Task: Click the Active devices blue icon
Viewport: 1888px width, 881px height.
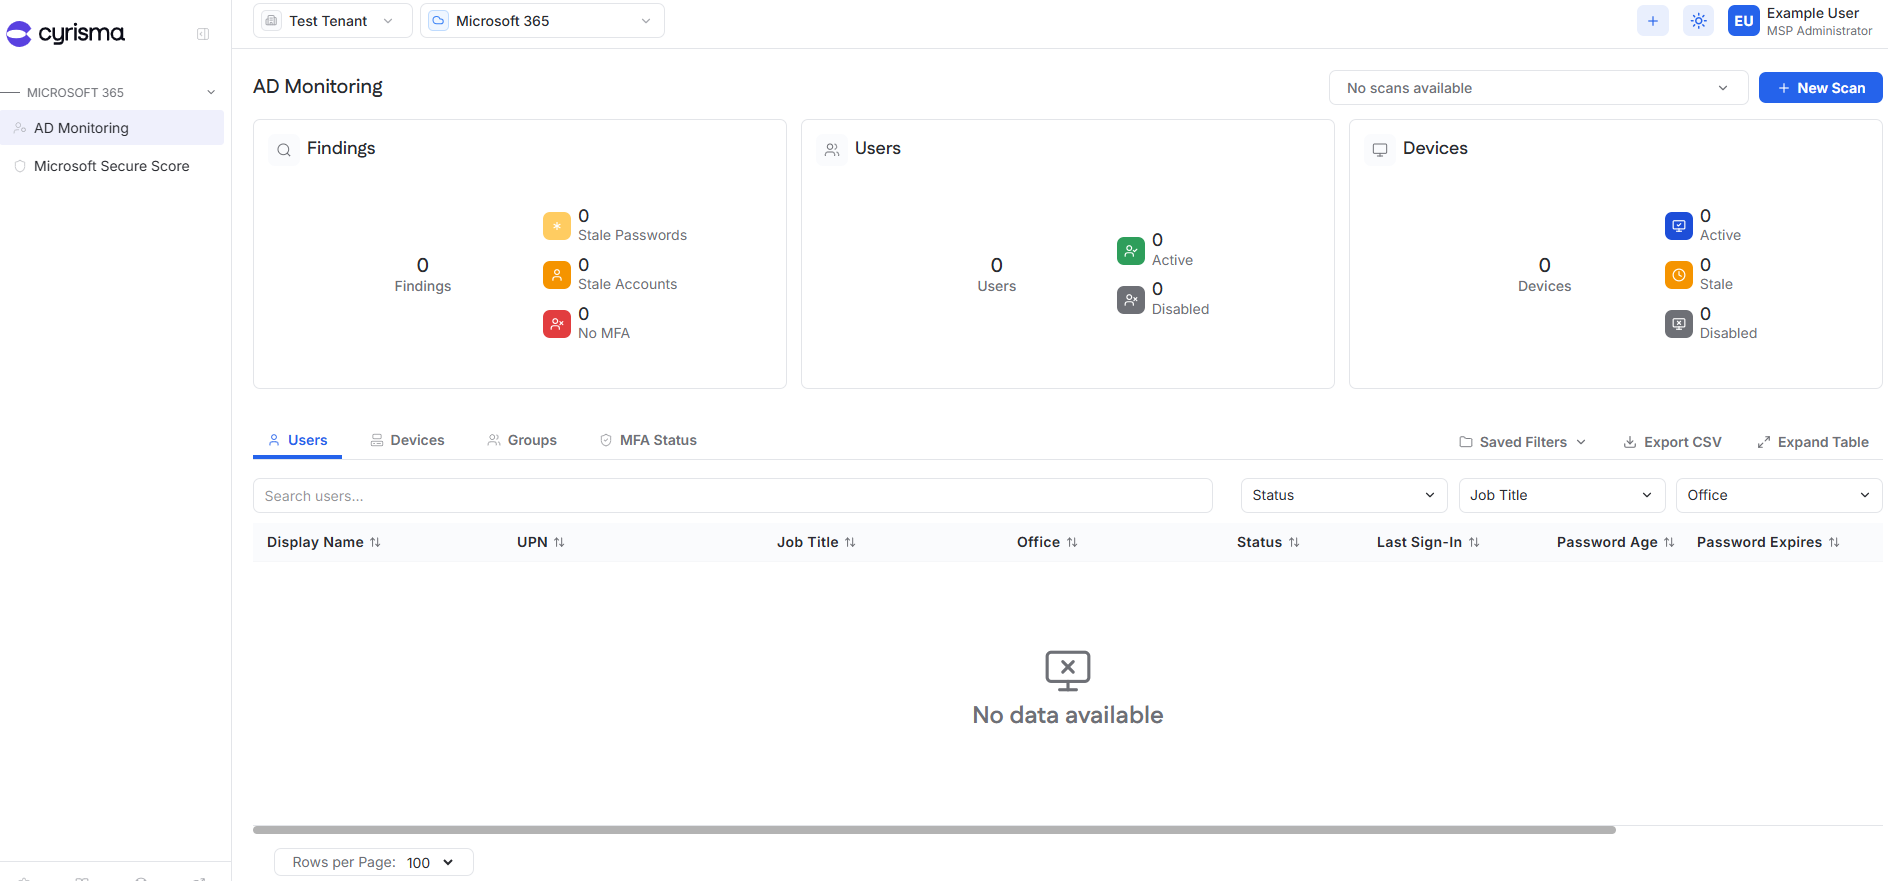Action: (x=1679, y=226)
